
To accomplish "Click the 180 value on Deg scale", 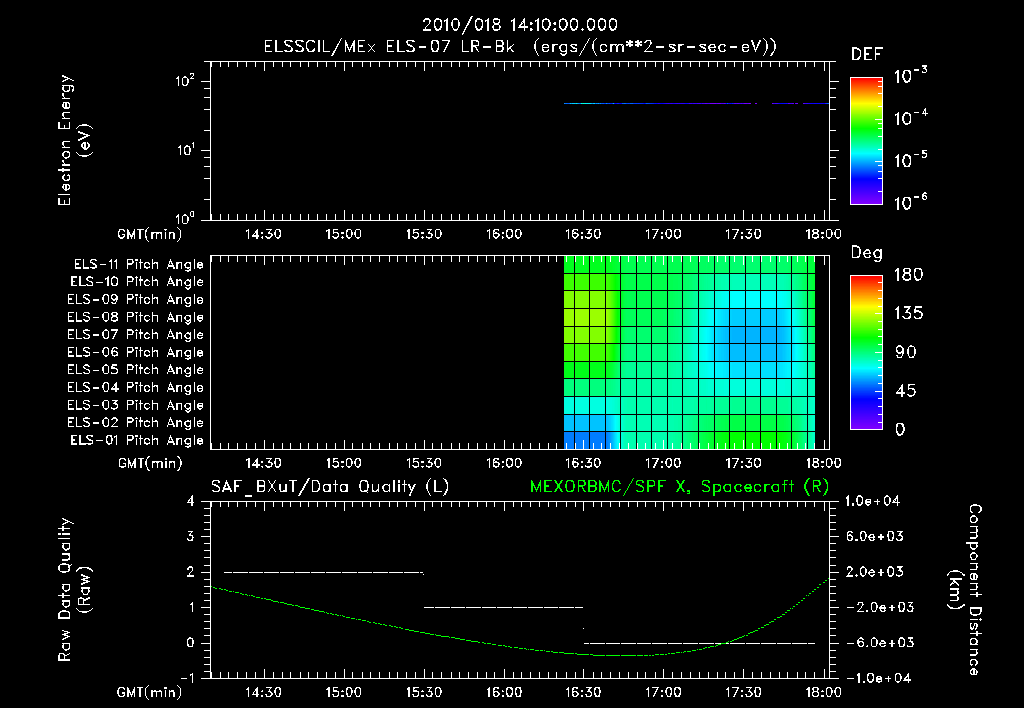I will point(909,274).
